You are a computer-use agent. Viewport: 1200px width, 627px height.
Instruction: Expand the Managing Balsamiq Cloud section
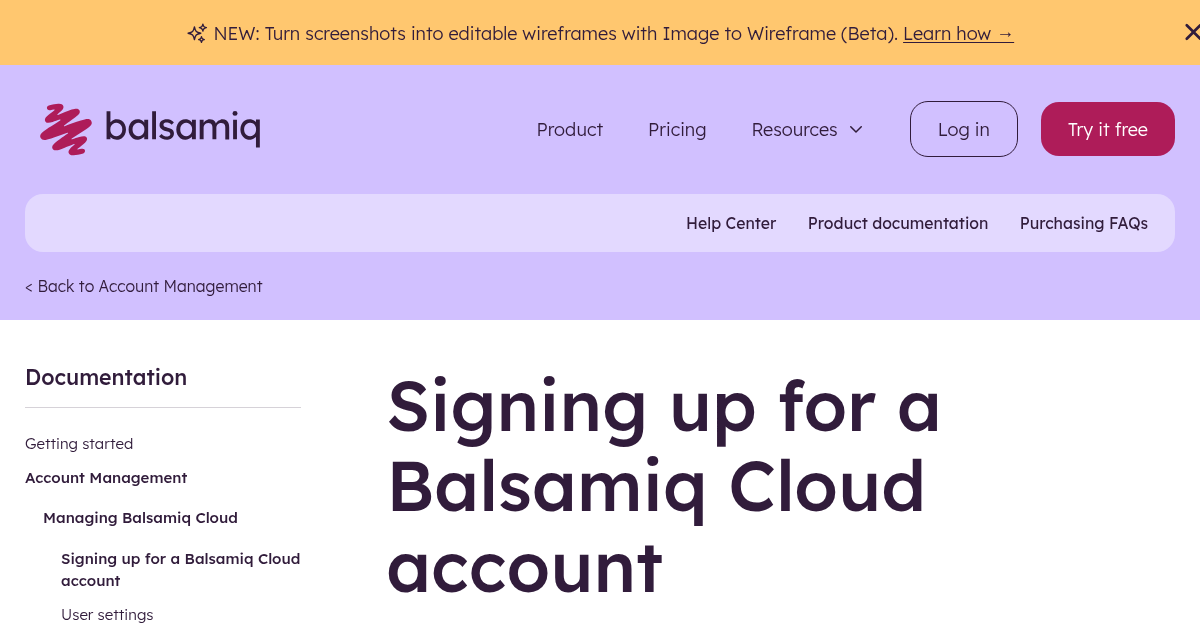tap(140, 517)
